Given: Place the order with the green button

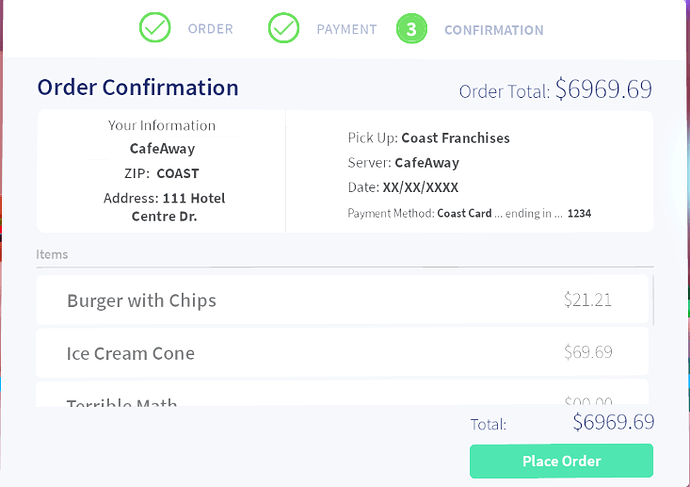Looking at the screenshot, I should tap(562, 461).
